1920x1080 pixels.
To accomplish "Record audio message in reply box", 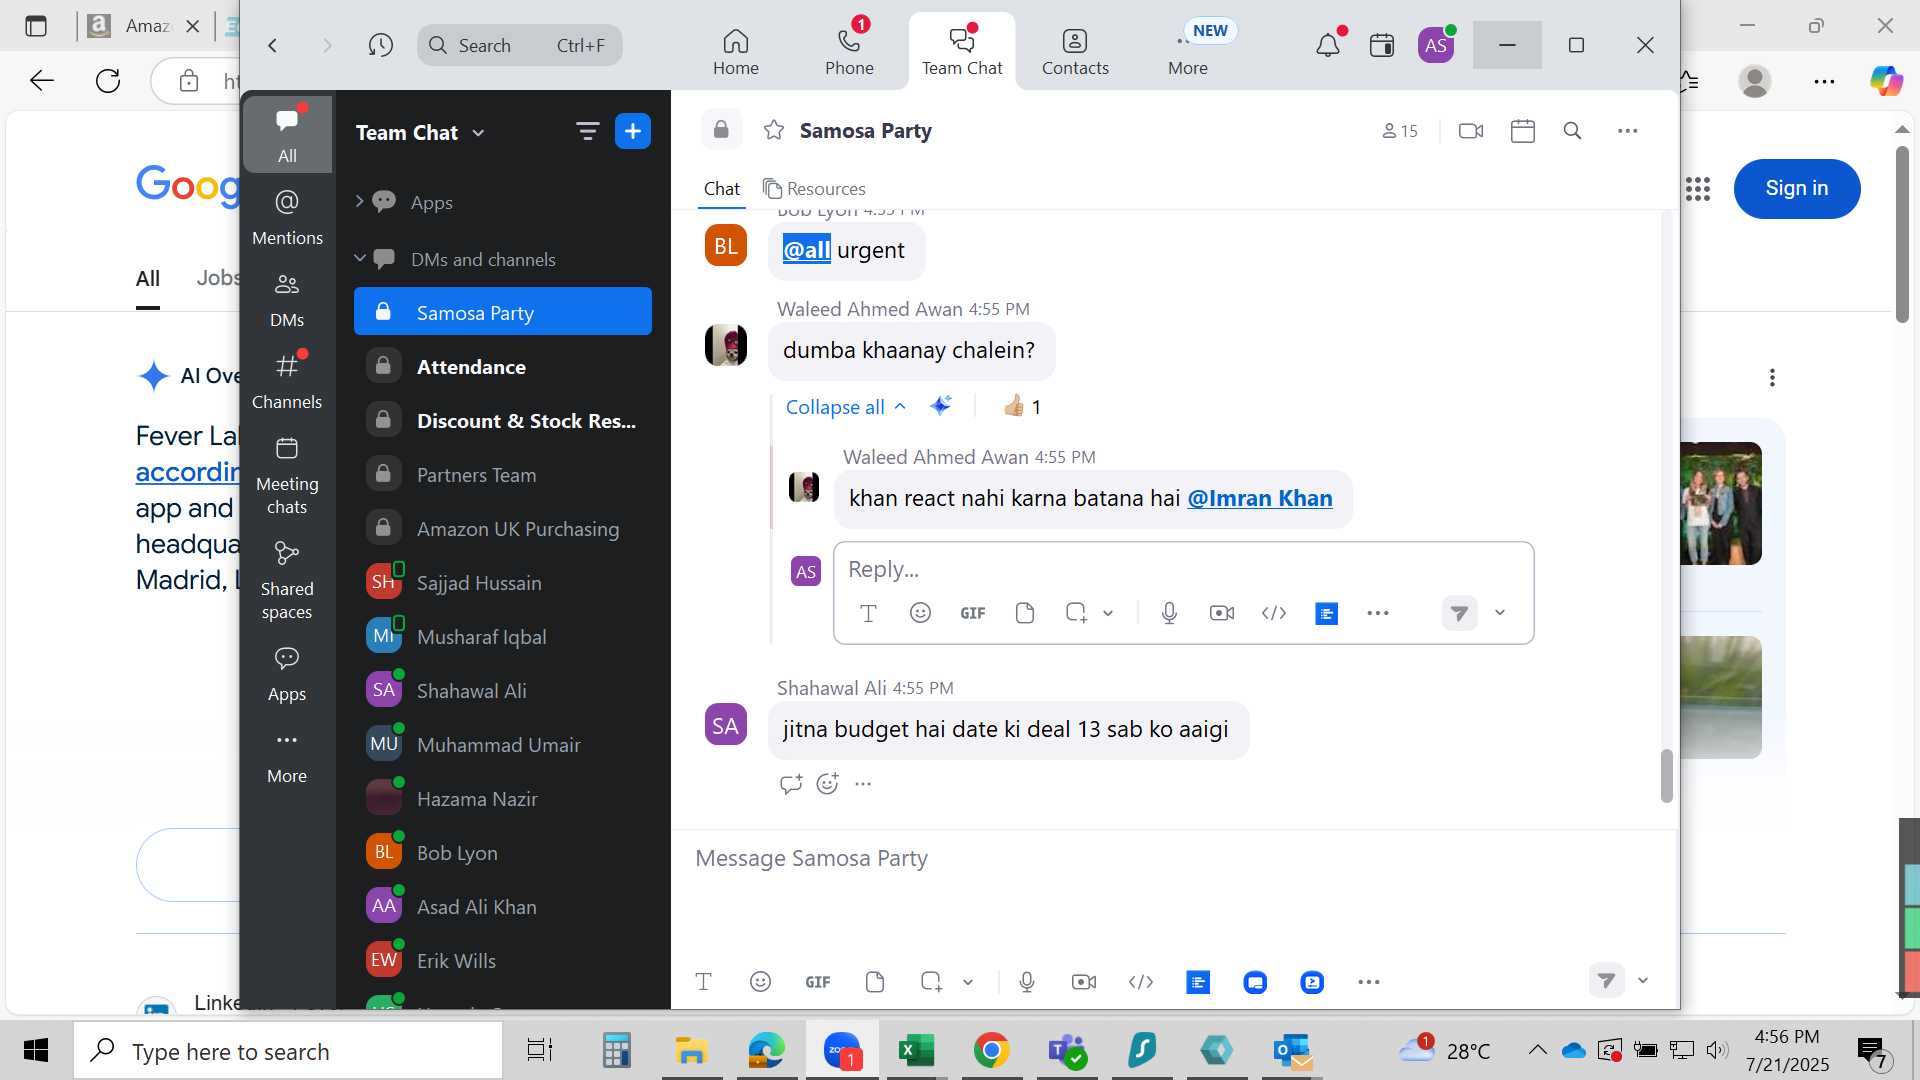I will [1169, 613].
